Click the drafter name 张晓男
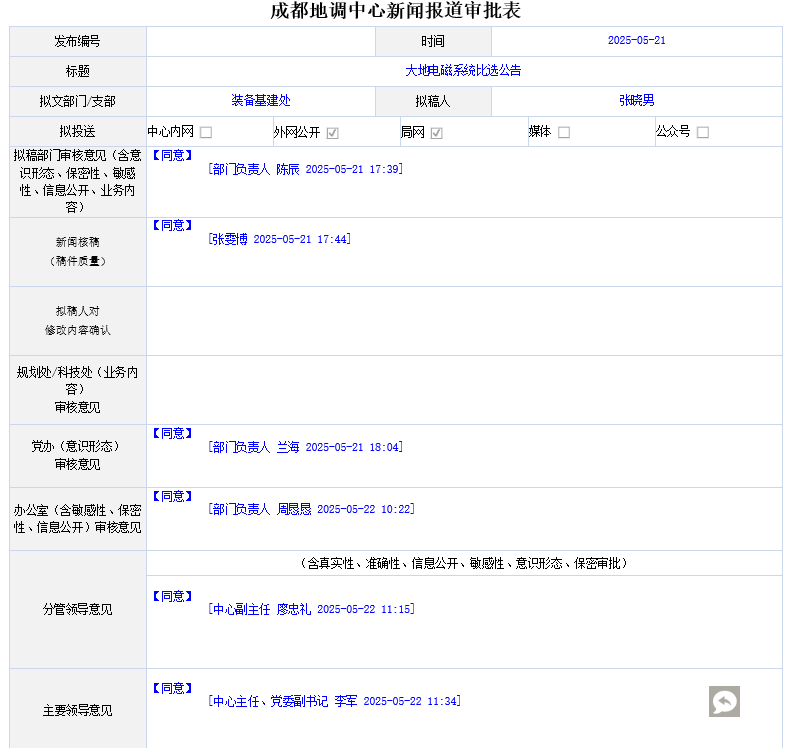 click(636, 101)
